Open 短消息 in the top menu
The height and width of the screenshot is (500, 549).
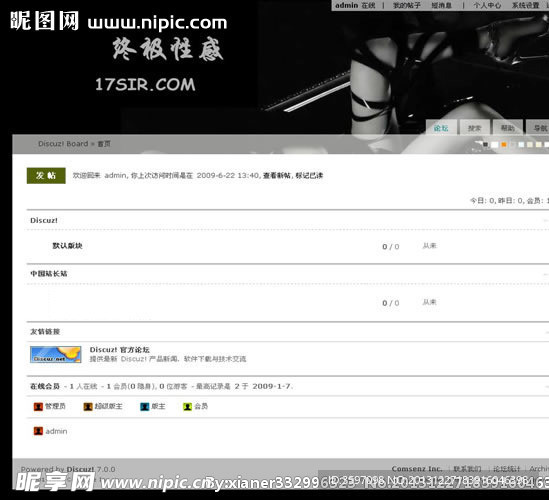441,5
